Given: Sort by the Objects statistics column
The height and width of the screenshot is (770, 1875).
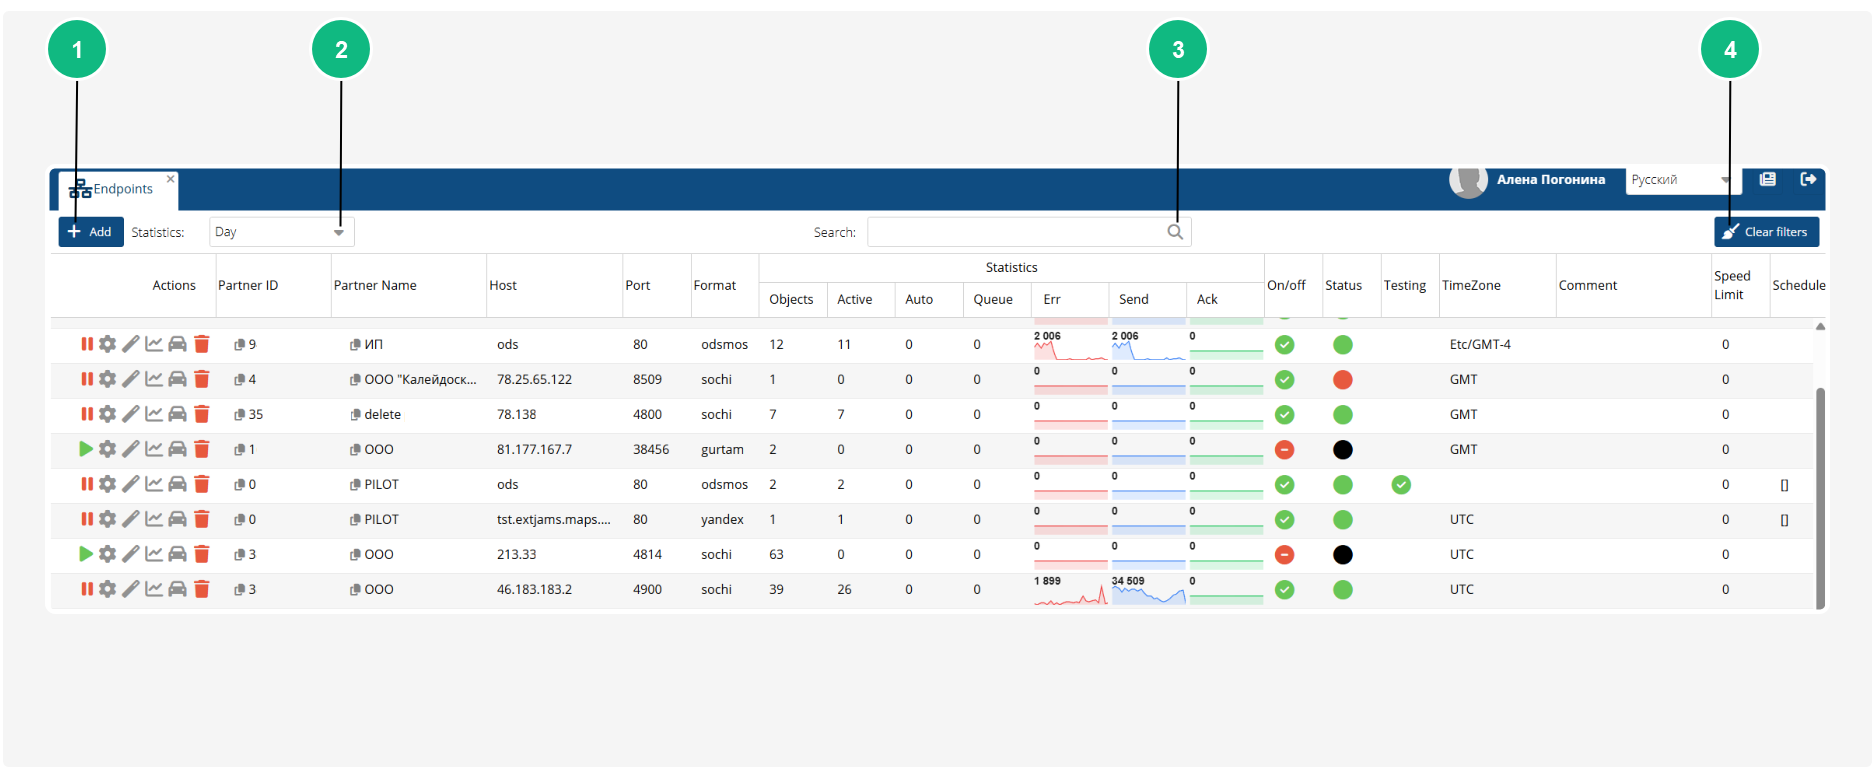Looking at the screenshot, I should (x=791, y=299).
